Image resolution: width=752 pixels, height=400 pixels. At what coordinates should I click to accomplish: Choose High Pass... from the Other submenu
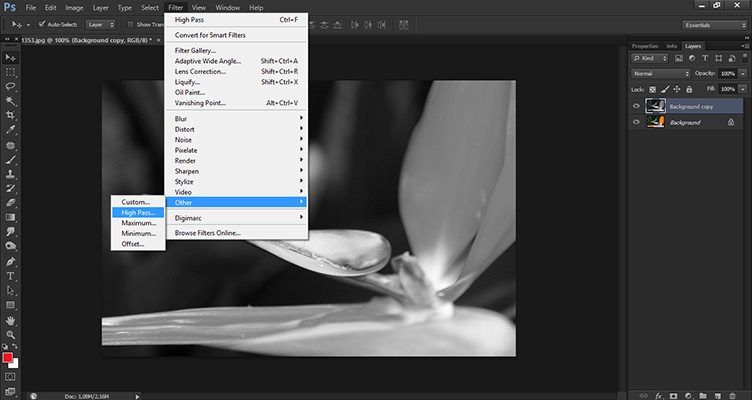pos(138,212)
